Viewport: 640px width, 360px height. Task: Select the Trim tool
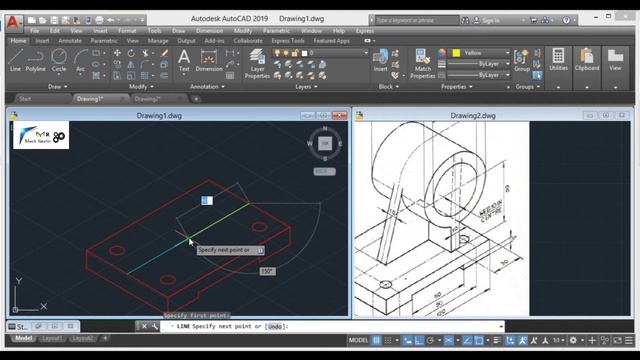point(145,53)
